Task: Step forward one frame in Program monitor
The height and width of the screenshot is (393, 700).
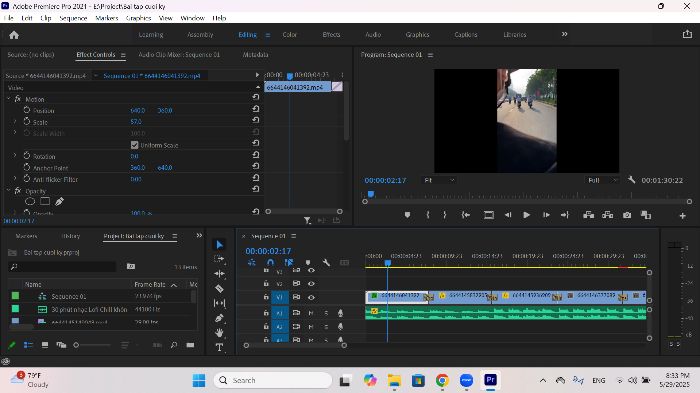Action: (546, 215)
